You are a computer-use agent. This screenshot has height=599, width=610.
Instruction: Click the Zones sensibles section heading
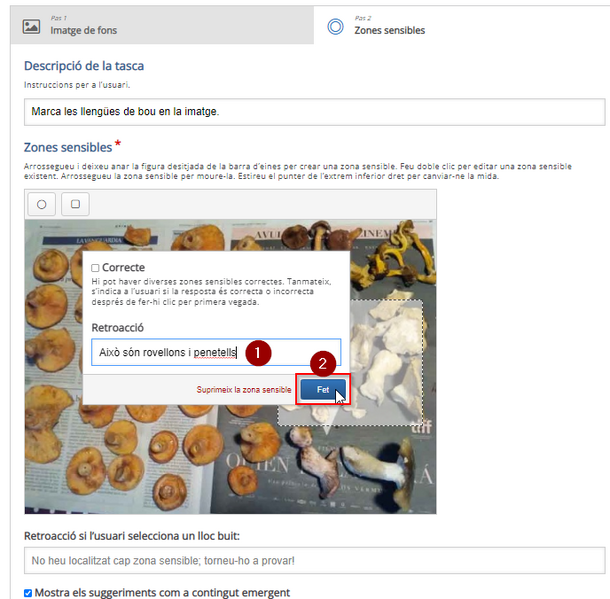click(x=68, y=147)
